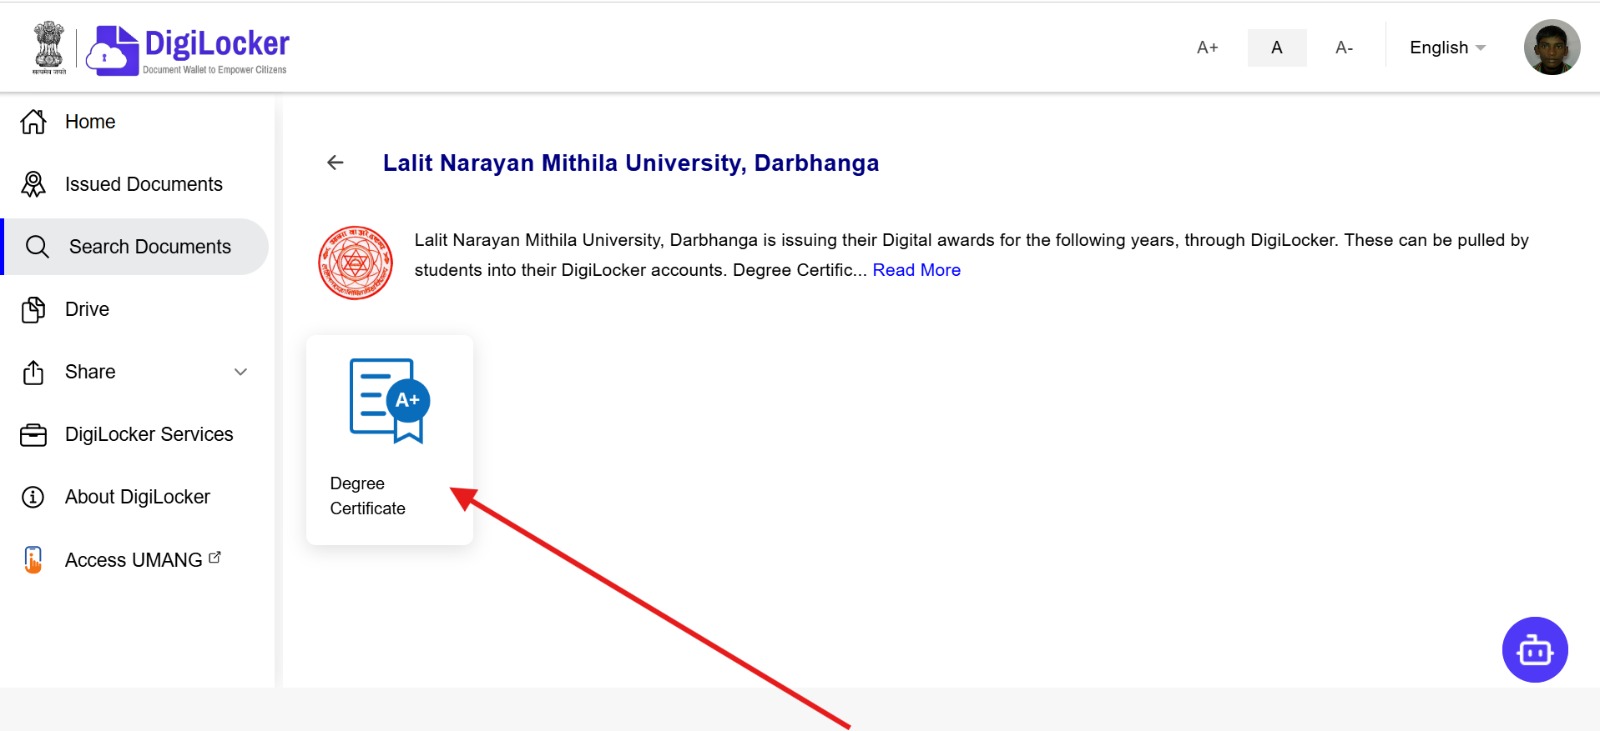The height and width of the screenshot is (731, 1600).
Task: Click the About DigiLocker info icon
Action: point(33,497)
